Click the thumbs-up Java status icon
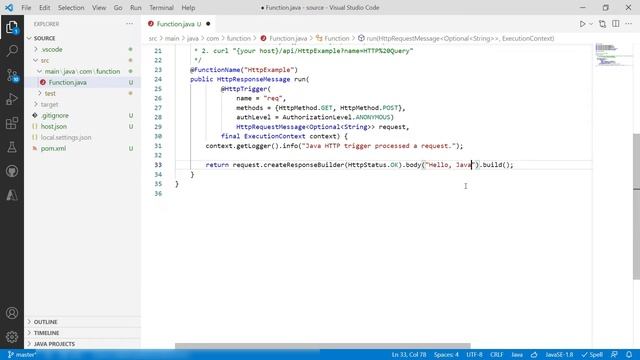 tap(534, 355)
